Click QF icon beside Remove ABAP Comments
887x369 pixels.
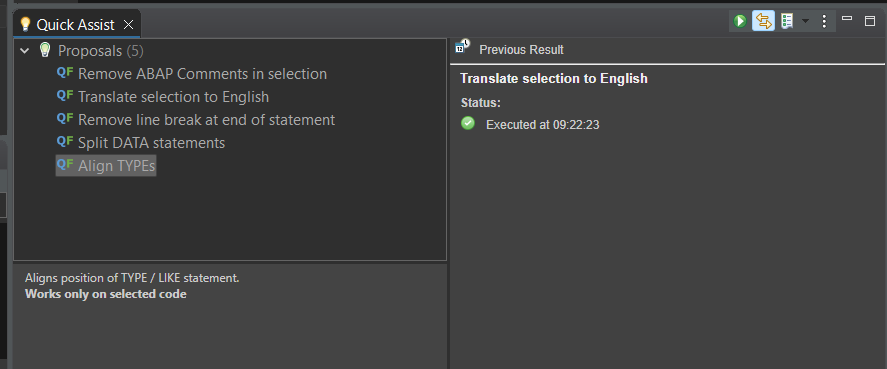coord(65,72)
